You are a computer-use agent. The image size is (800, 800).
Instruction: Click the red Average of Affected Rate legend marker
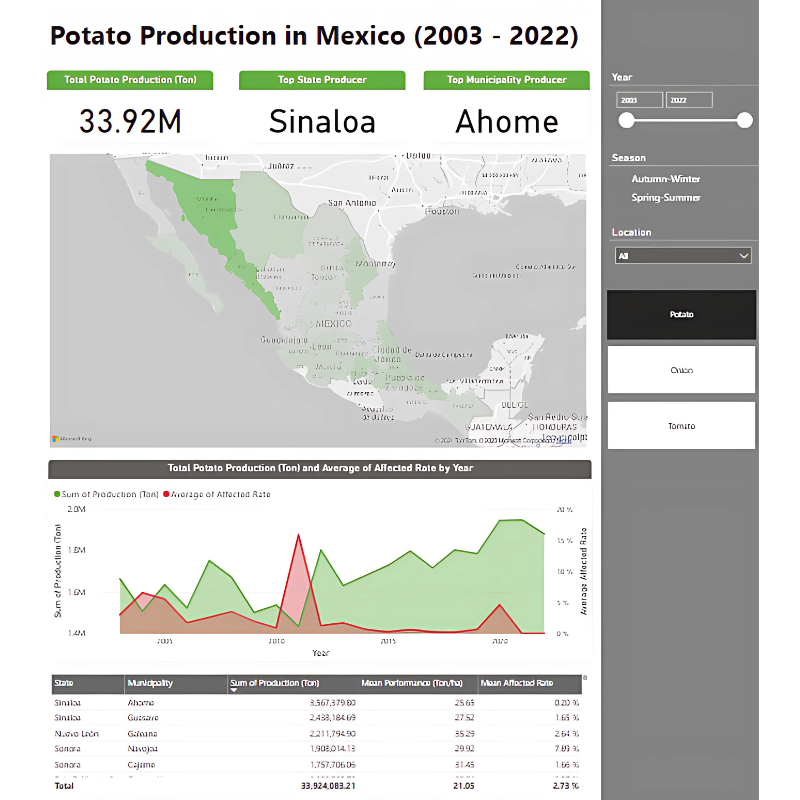pos(166,494)
